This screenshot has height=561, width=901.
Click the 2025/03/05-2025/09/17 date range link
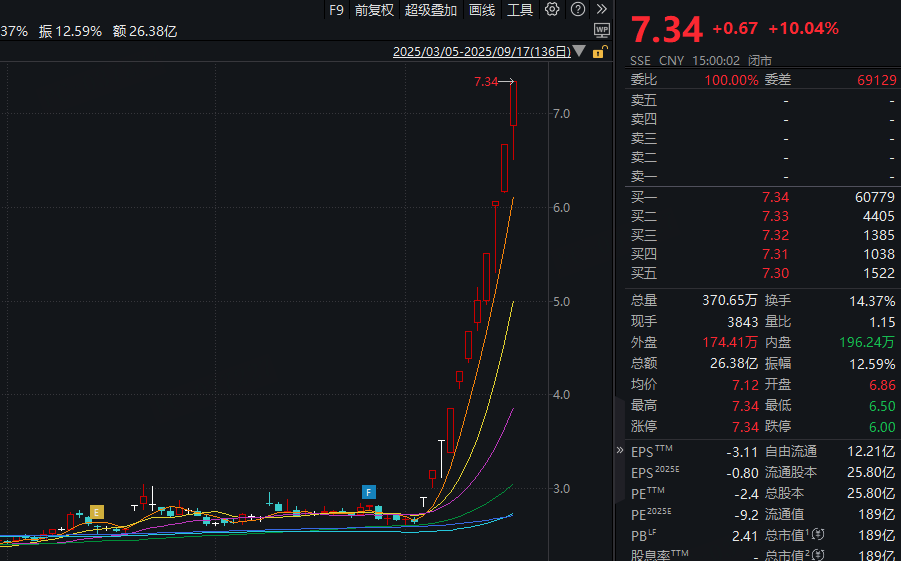tap(481, 52)
